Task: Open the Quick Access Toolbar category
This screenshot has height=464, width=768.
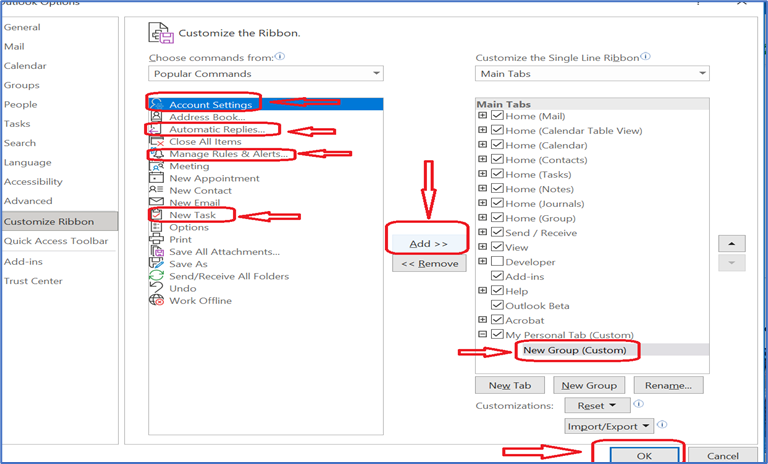Action: (x=56, y=241)
